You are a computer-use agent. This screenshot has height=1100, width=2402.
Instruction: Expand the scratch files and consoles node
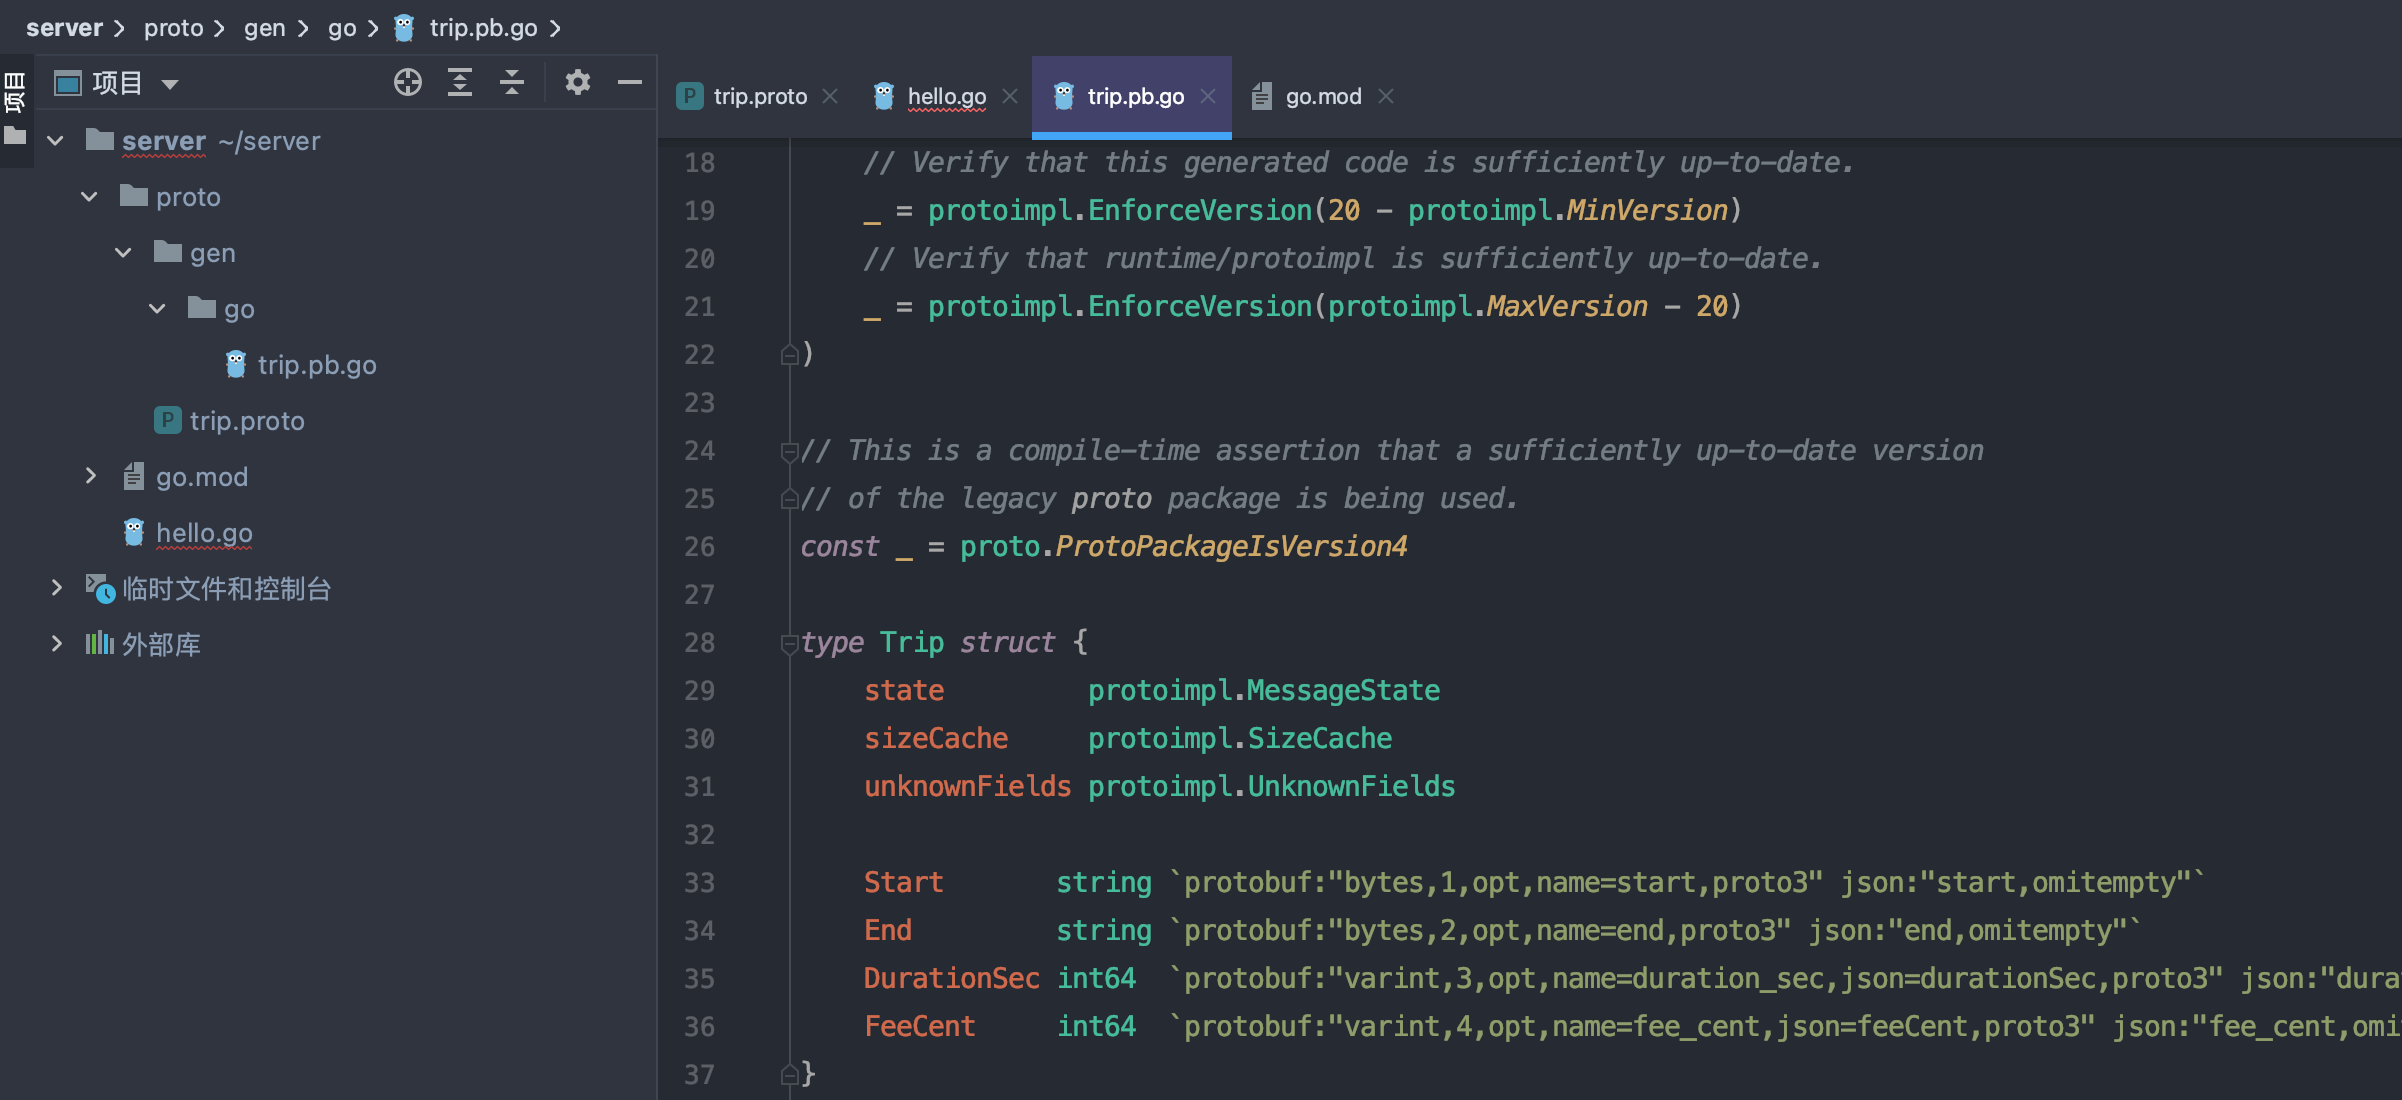point(56,588)
